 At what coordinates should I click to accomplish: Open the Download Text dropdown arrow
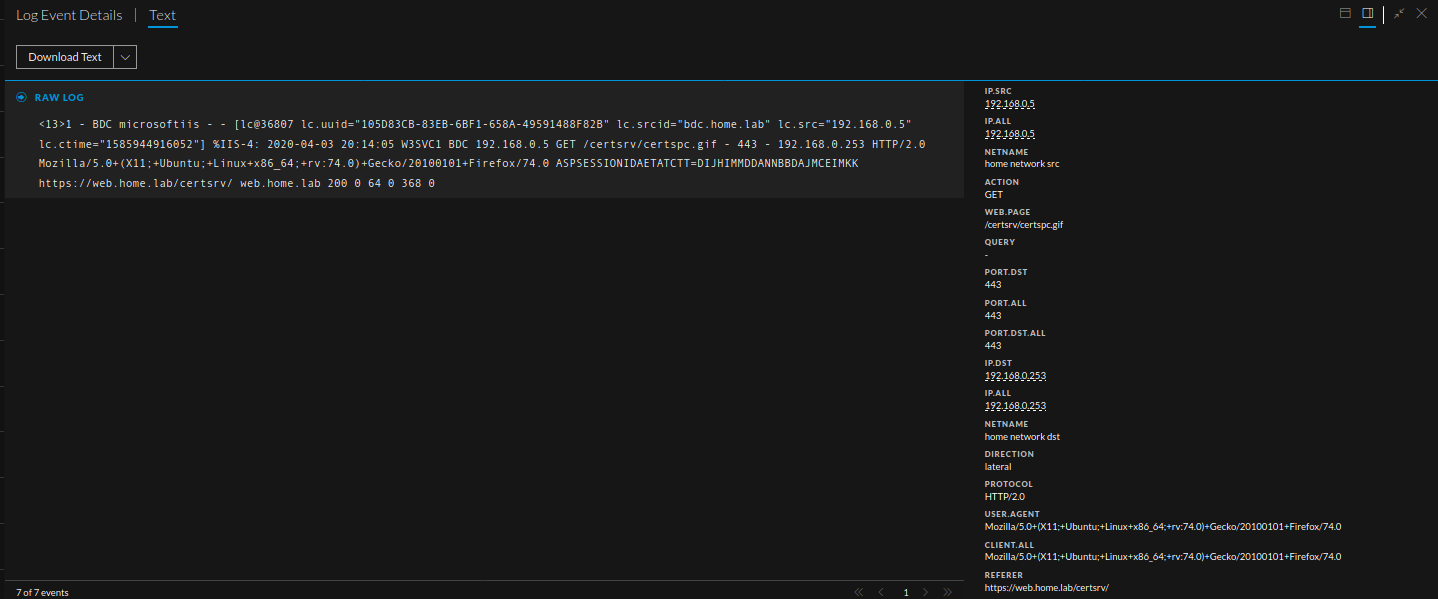coord(125,57)
